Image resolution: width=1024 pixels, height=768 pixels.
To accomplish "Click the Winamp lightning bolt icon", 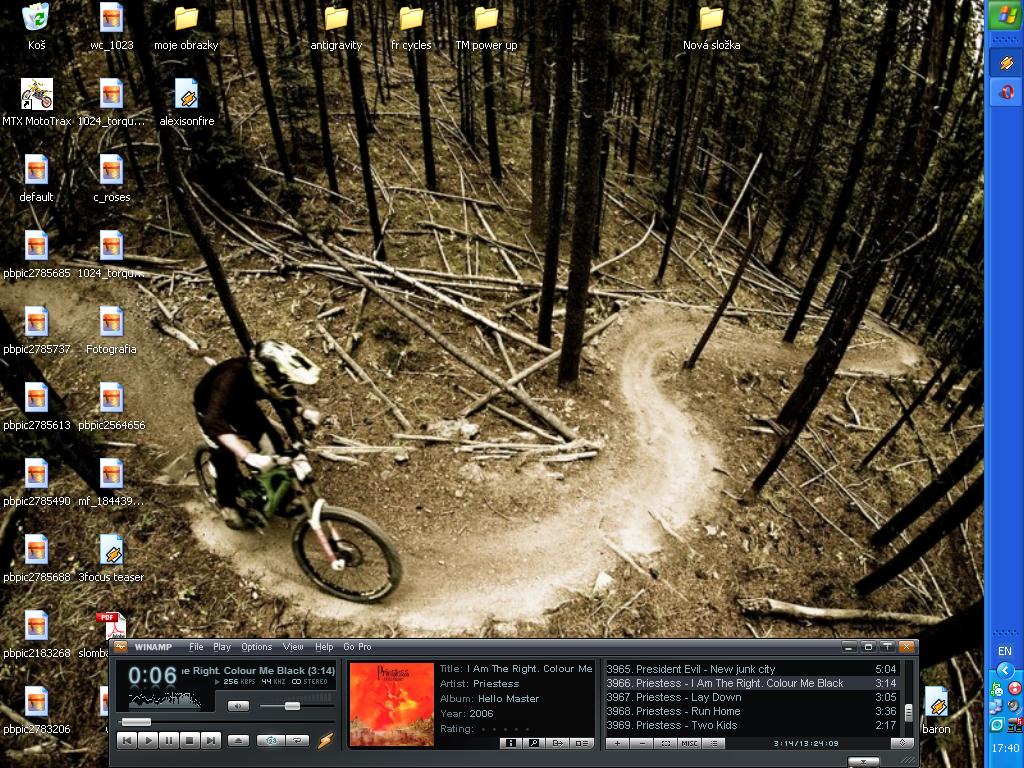I will (325, 741).
